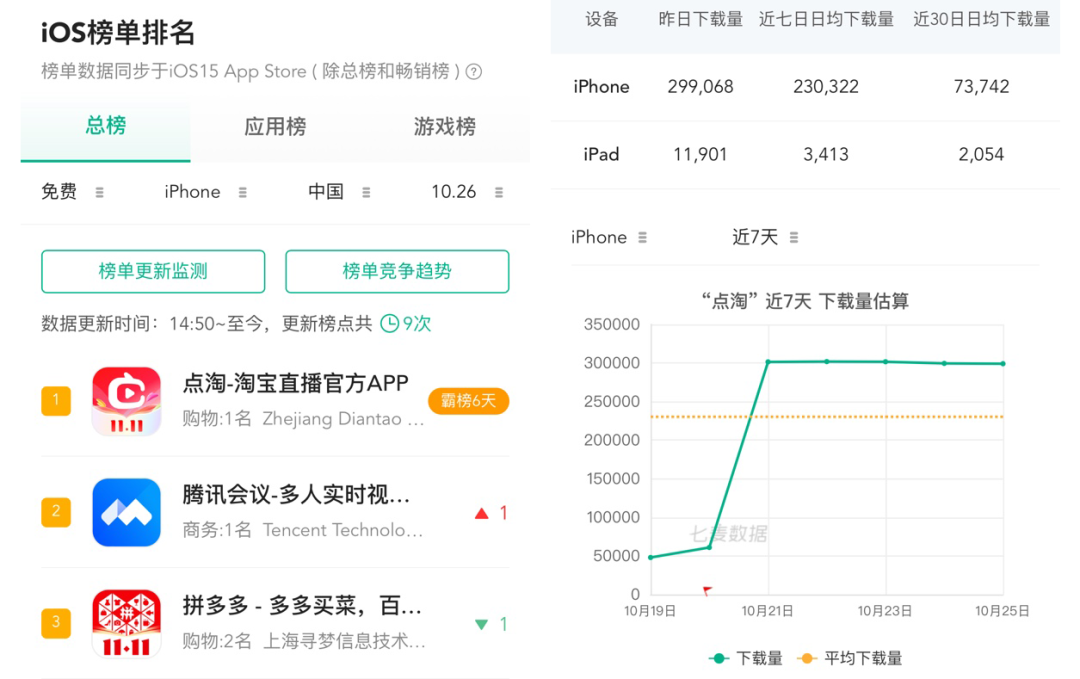Switch to the 游戏榜 tab
Screen dimensions: 1080x679
[445, 127]
